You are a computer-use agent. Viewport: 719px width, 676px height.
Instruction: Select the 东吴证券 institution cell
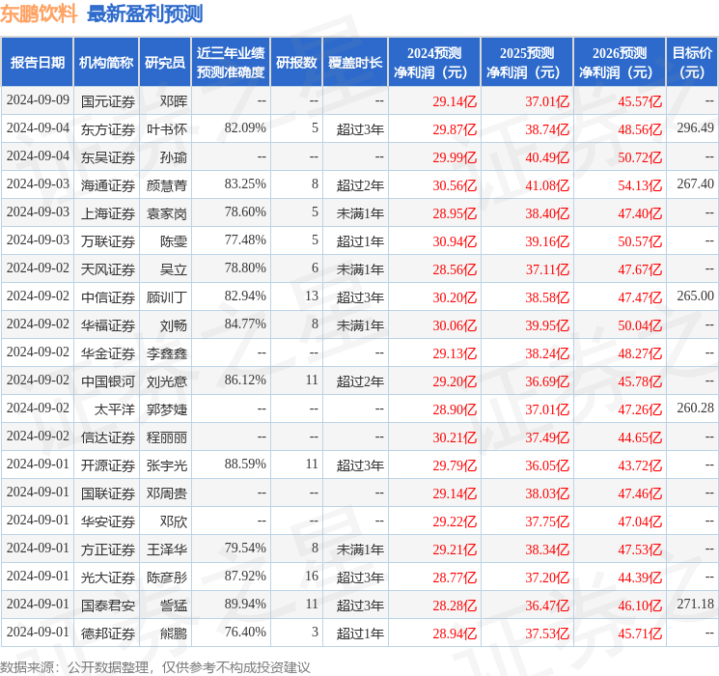(x=108, y=157)
